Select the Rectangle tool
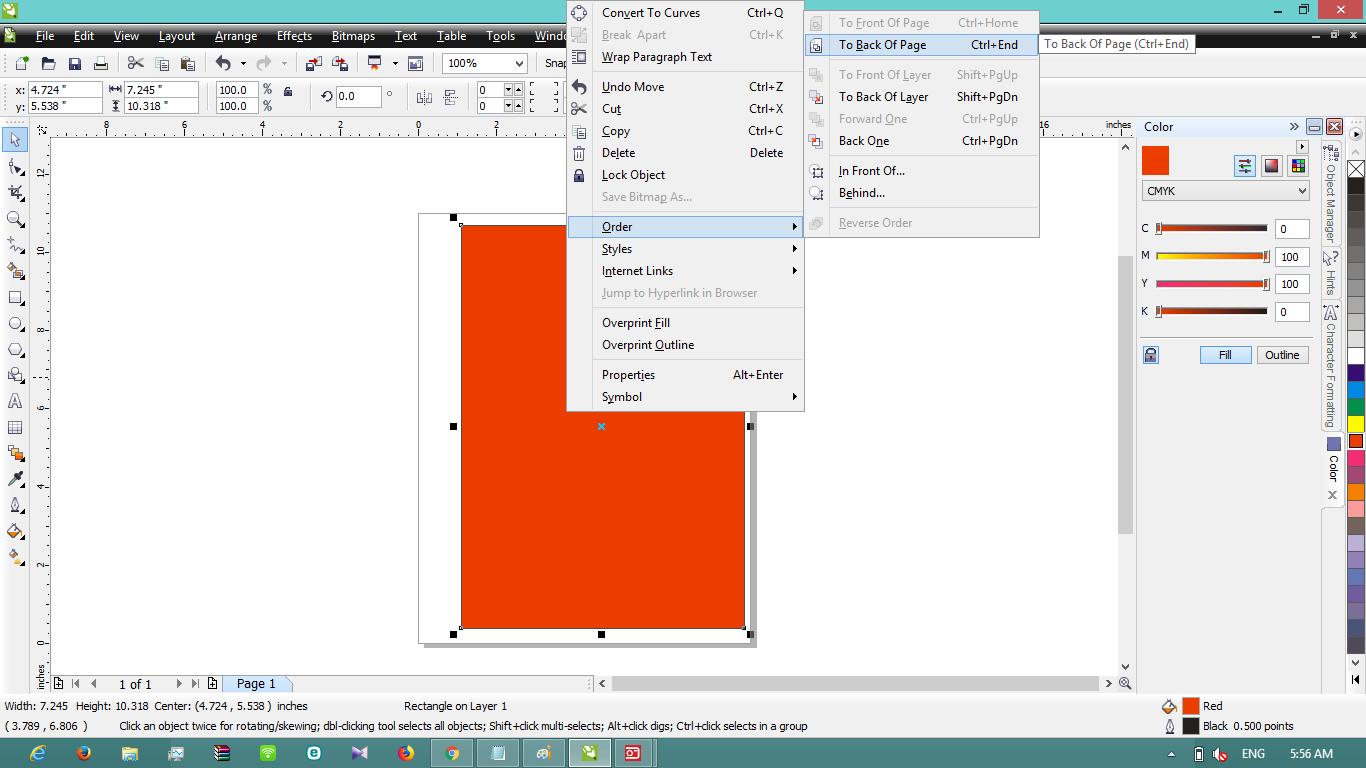 (15, 296)
